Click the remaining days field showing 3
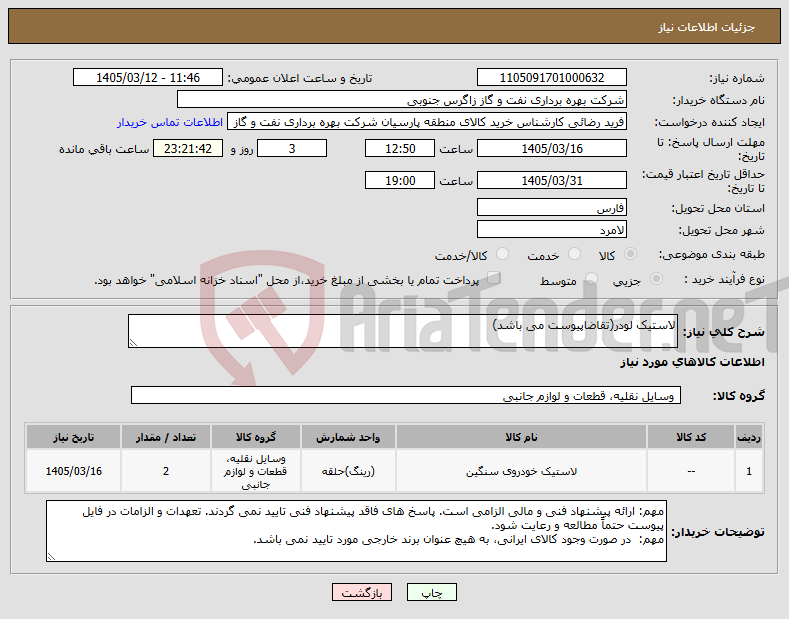This screenshot has width=789, height=619. [292, 148]
